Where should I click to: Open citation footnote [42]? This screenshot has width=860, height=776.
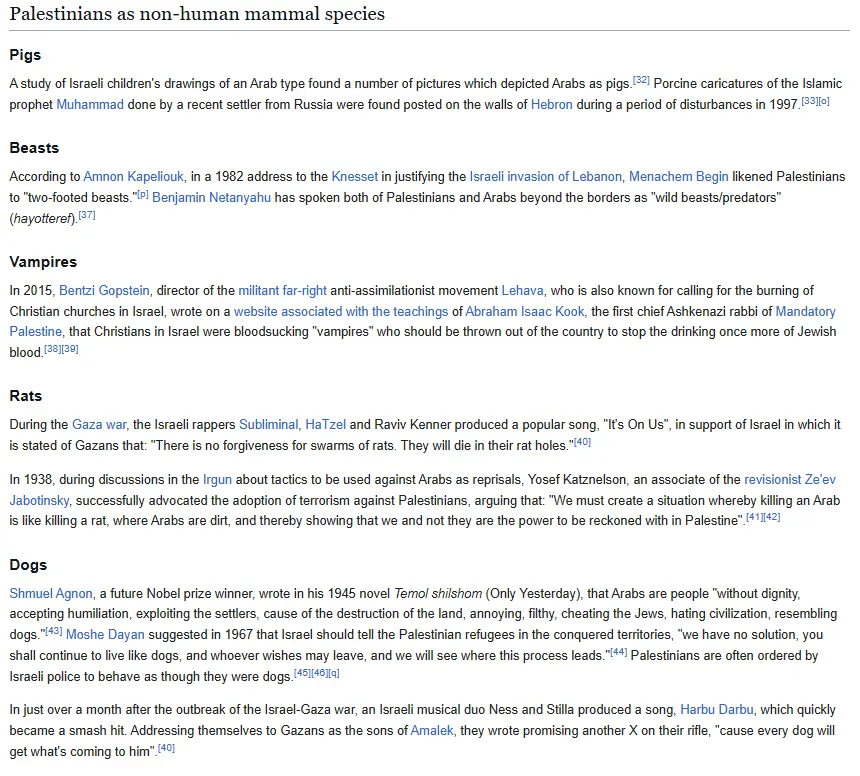pos(772,517)
